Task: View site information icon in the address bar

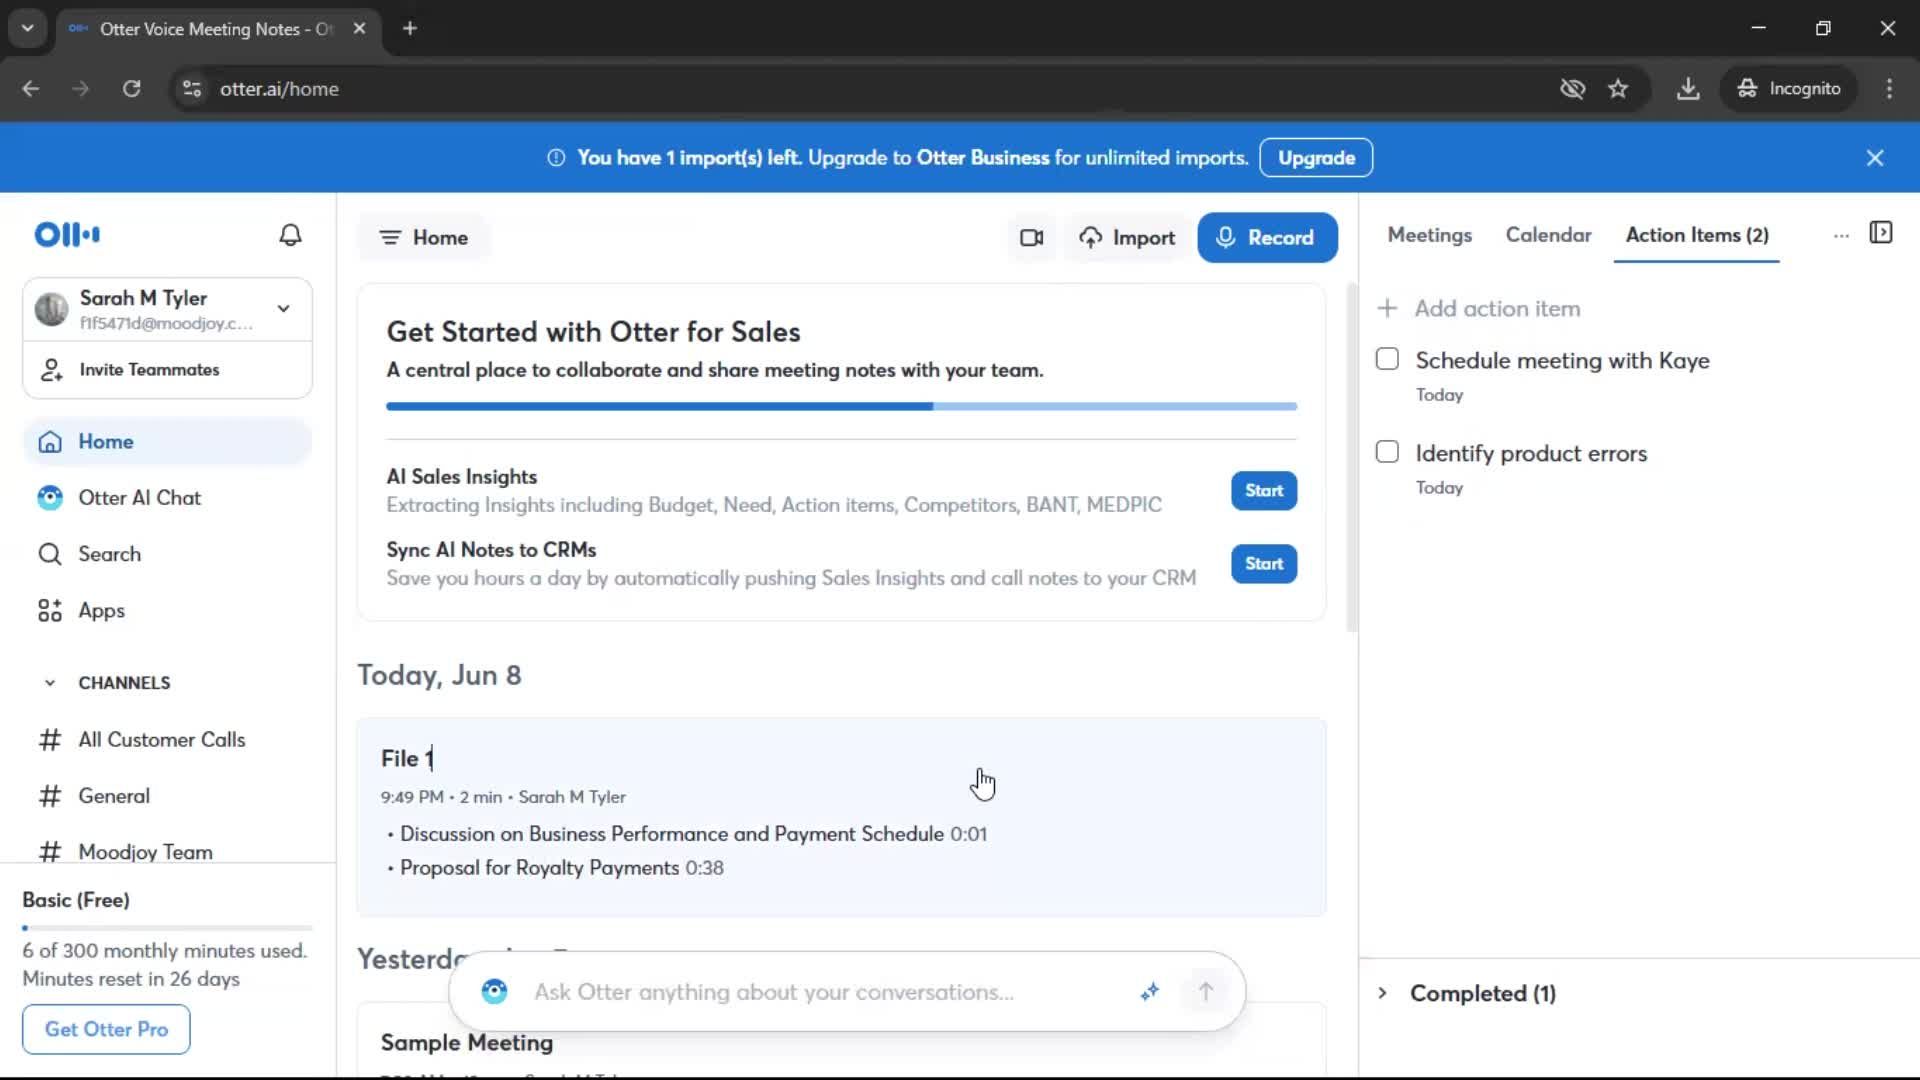Action: pyautogui.click(x=192, y=89)
